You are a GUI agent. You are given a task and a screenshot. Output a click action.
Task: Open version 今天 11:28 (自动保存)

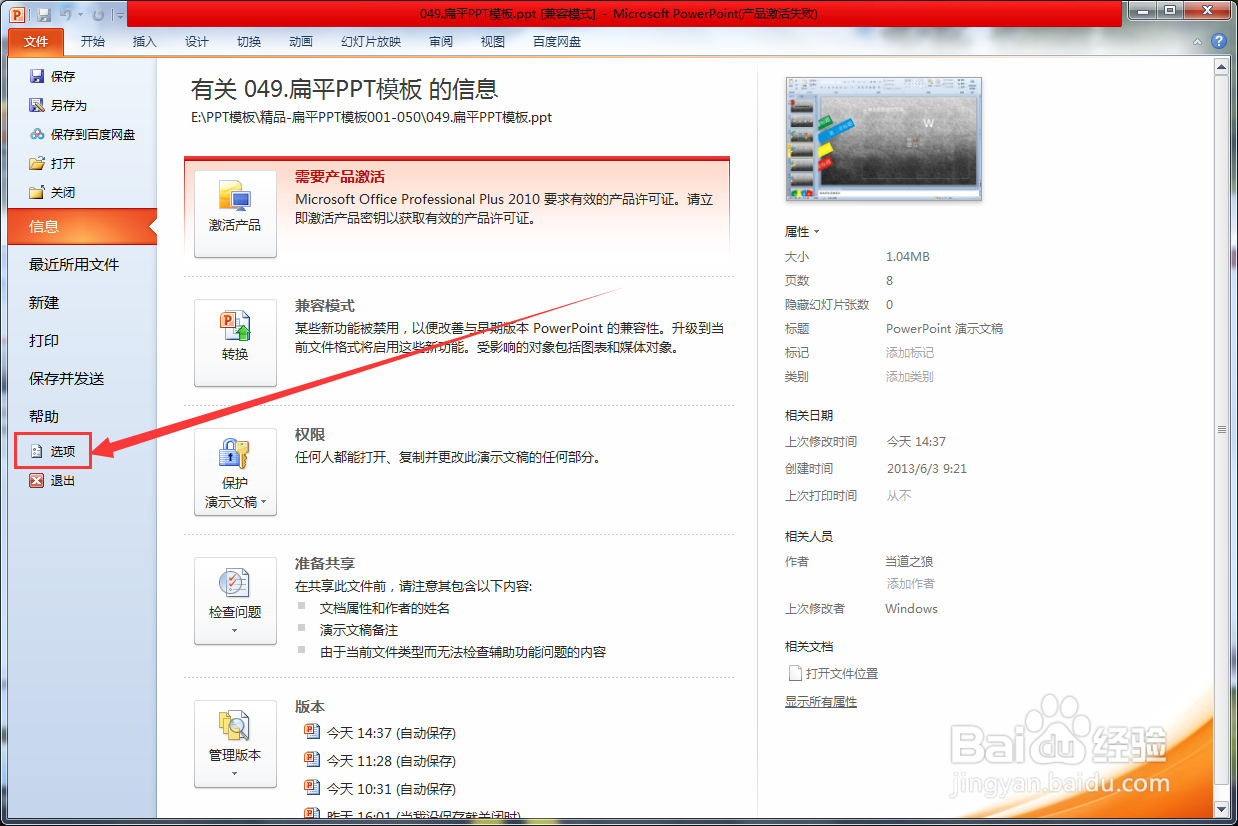click(391, 761)
